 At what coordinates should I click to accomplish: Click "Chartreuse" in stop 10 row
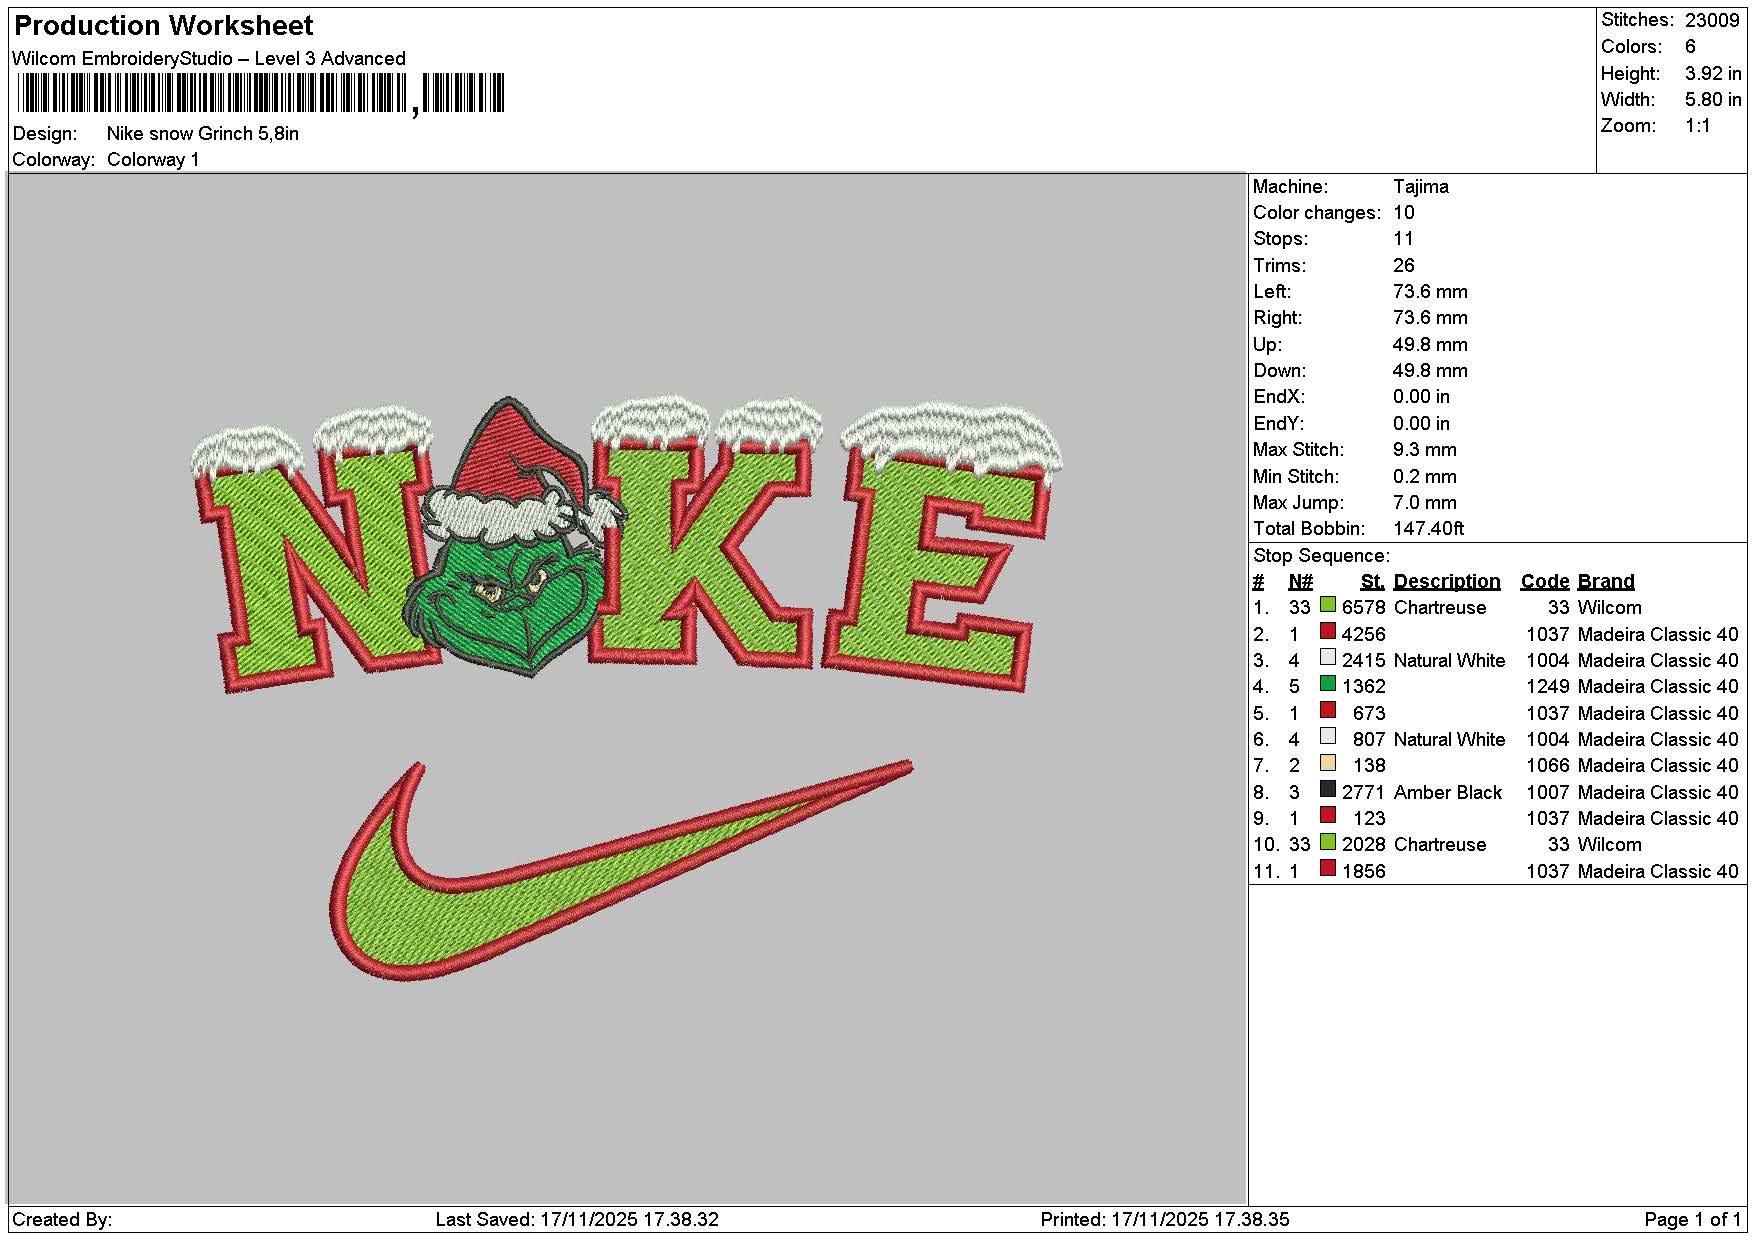point(1440,844)
